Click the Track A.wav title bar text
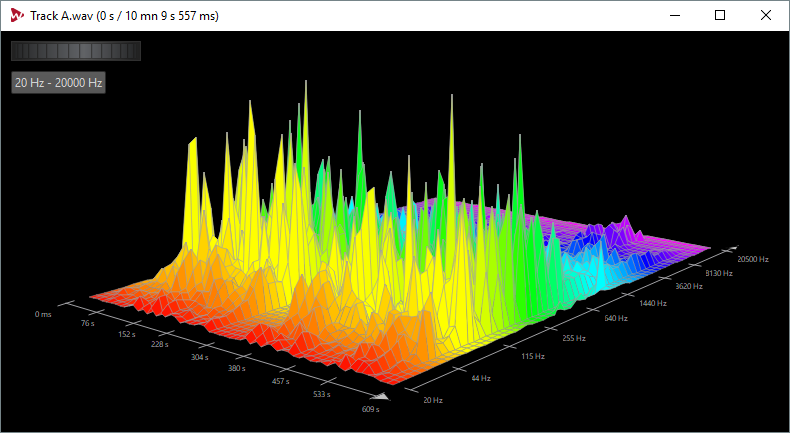The width and height of the screenshot is (790, 433). point(124,16)
